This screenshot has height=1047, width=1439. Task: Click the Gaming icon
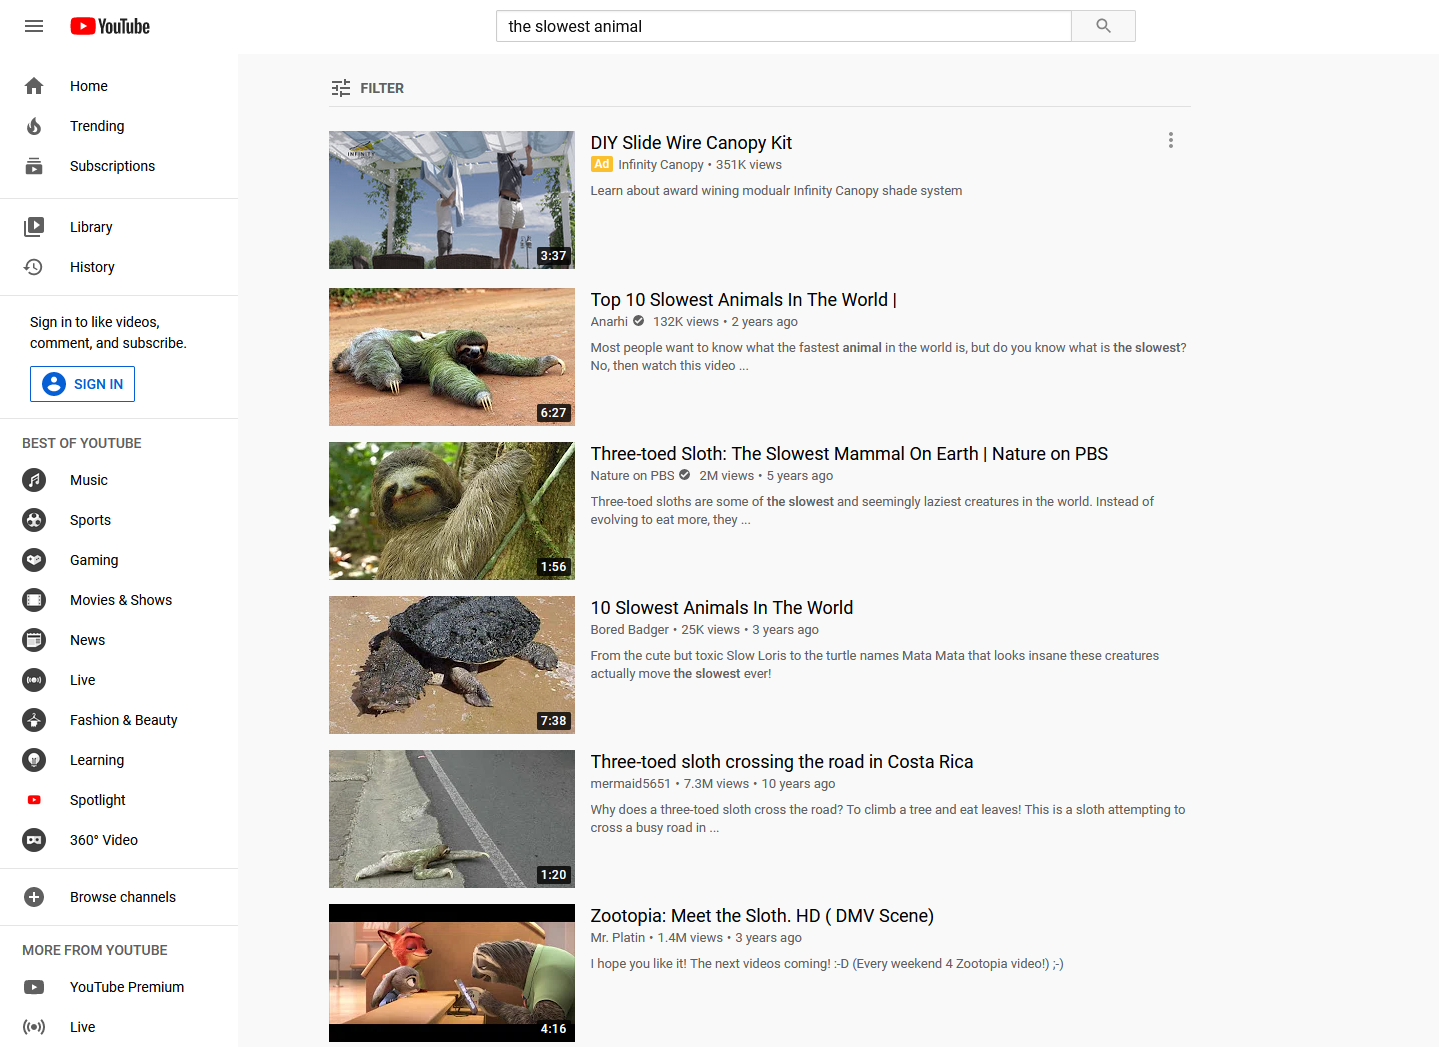(34, 560)
